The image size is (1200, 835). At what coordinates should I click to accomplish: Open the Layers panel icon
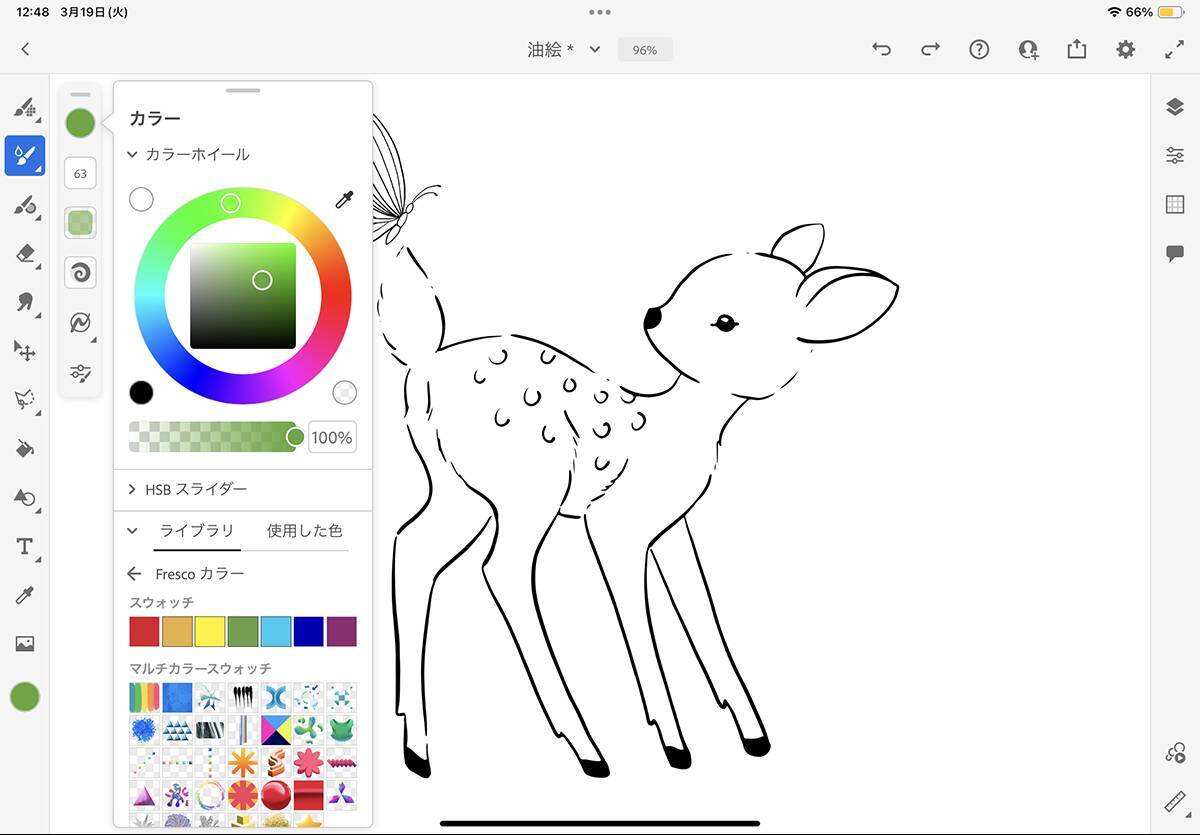(1175, 107)
